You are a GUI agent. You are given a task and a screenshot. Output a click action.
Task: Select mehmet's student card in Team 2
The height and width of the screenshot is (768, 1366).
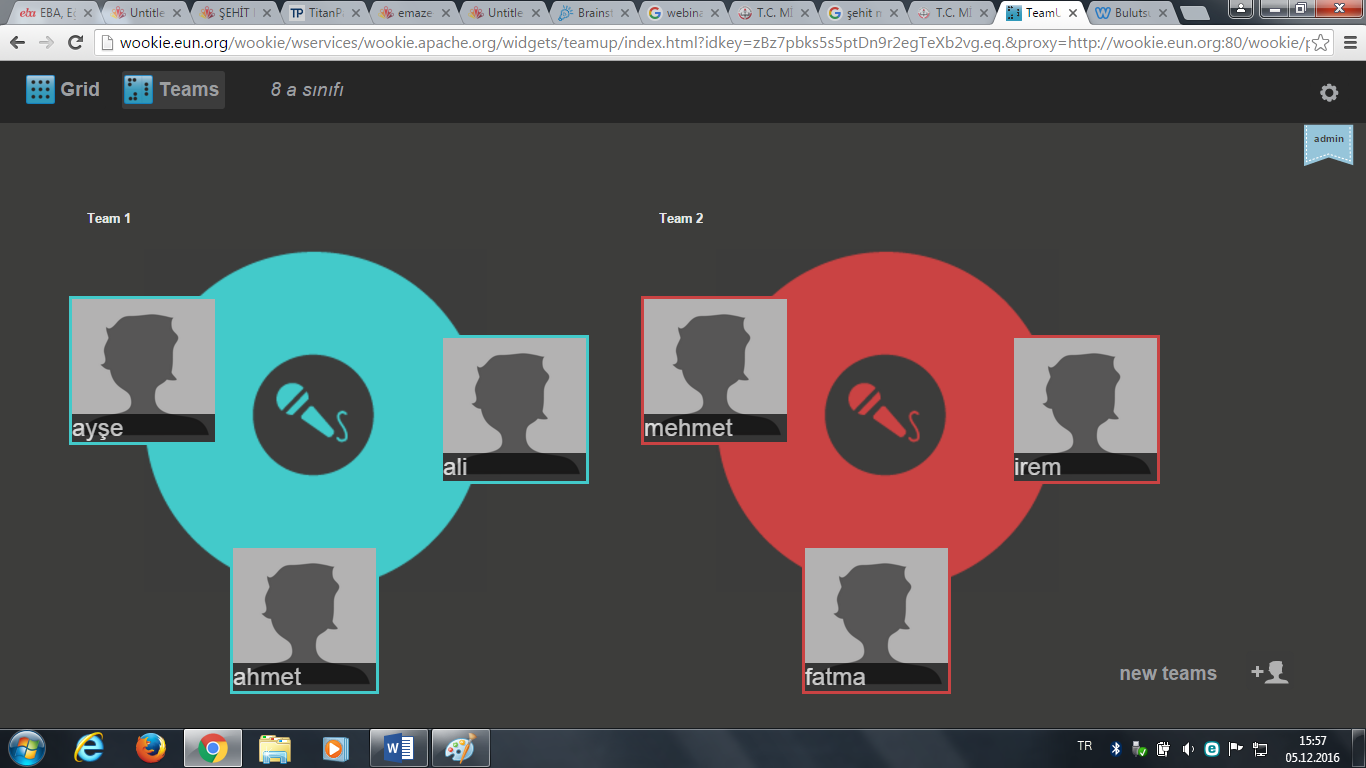point(713,370)
